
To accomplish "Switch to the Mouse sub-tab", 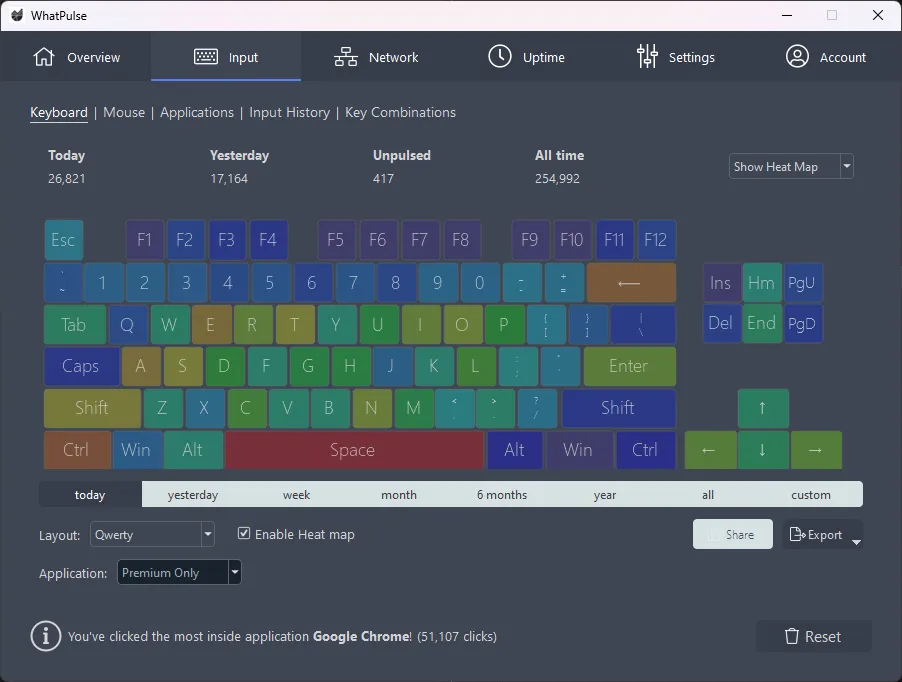I will 124,112.
